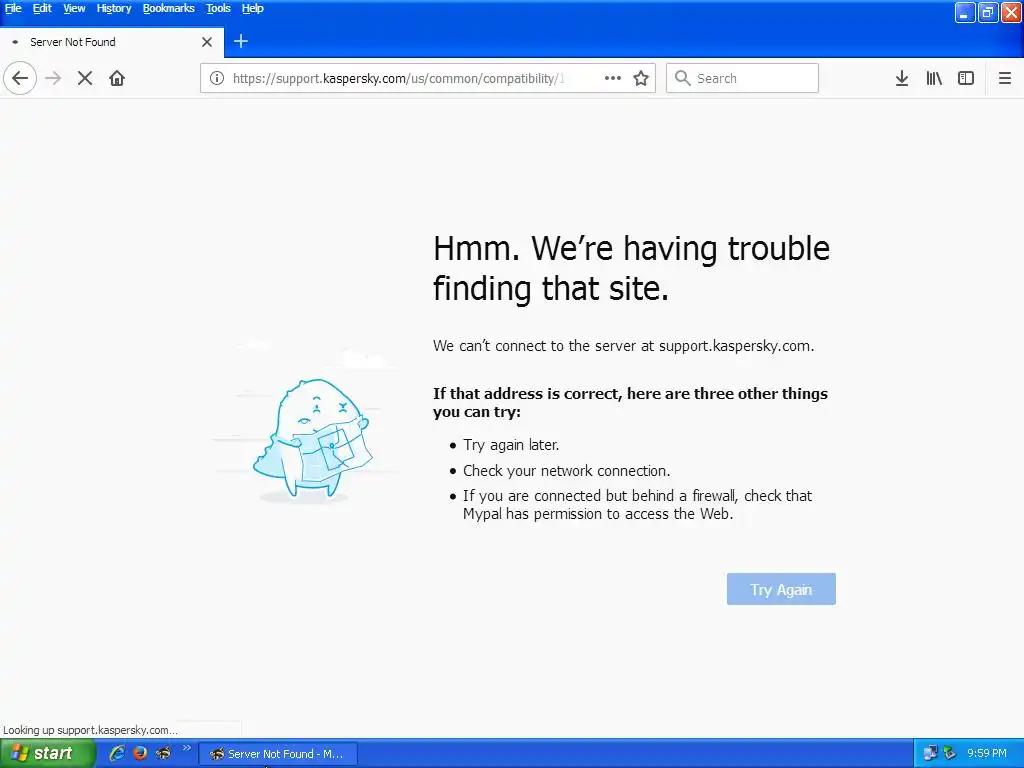Viewport: 1024px width, 768px height.
Task: Show site information icon in address bar
Action: pyautogui.click(x=217, y=78)
